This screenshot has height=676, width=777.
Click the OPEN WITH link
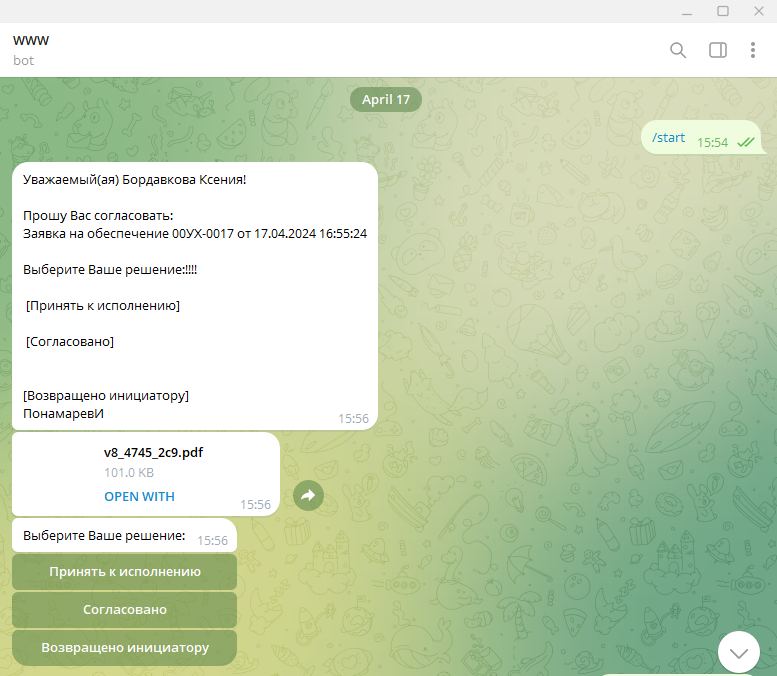[139, 497]
